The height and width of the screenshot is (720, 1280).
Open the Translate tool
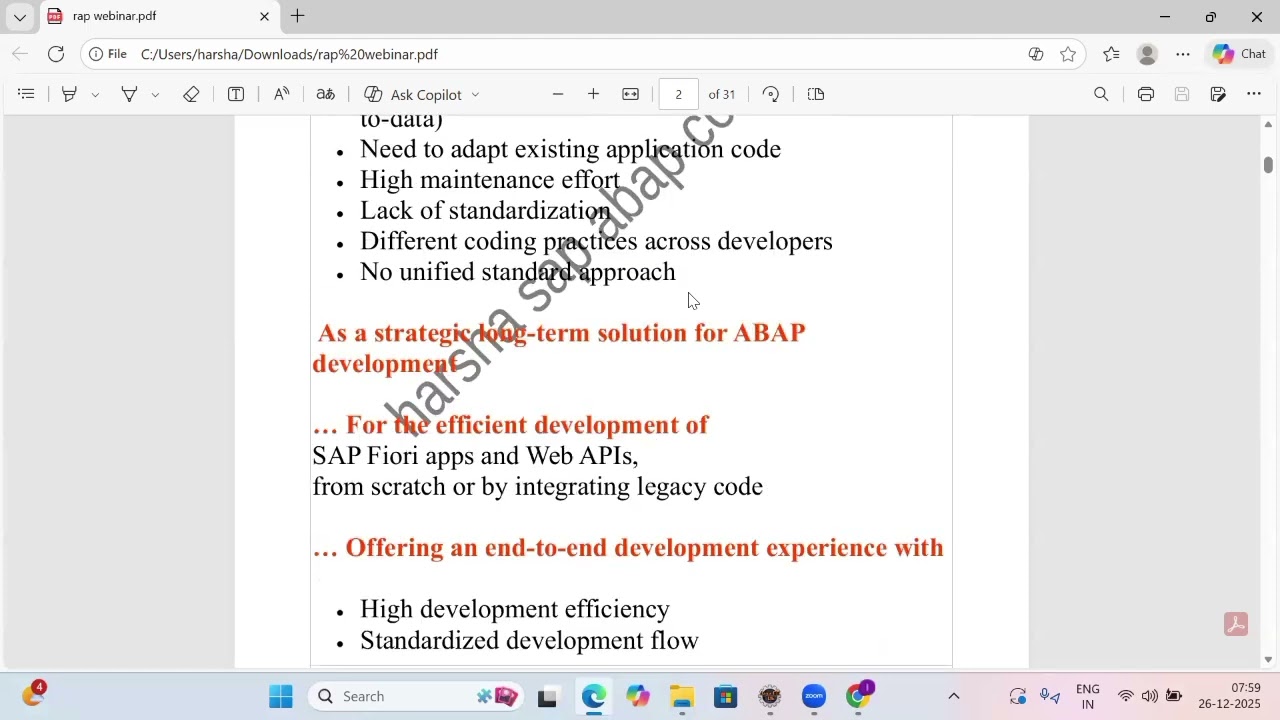coord(326,94)
